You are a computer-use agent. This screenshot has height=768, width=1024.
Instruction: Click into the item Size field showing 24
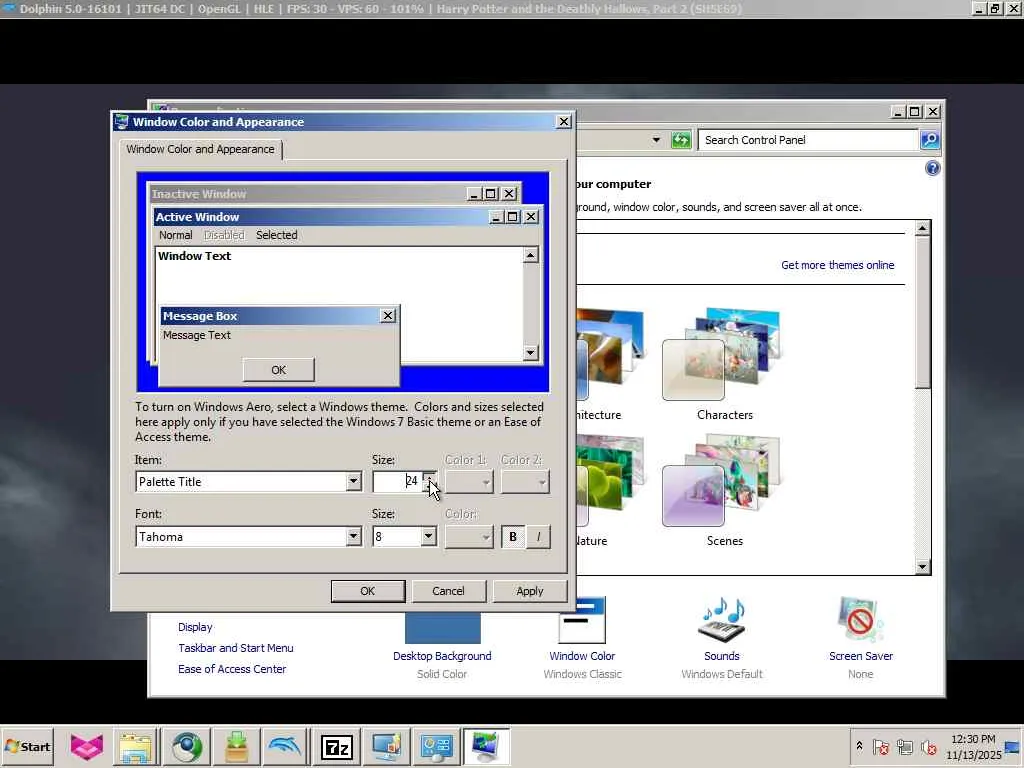[x=397, y=482]
